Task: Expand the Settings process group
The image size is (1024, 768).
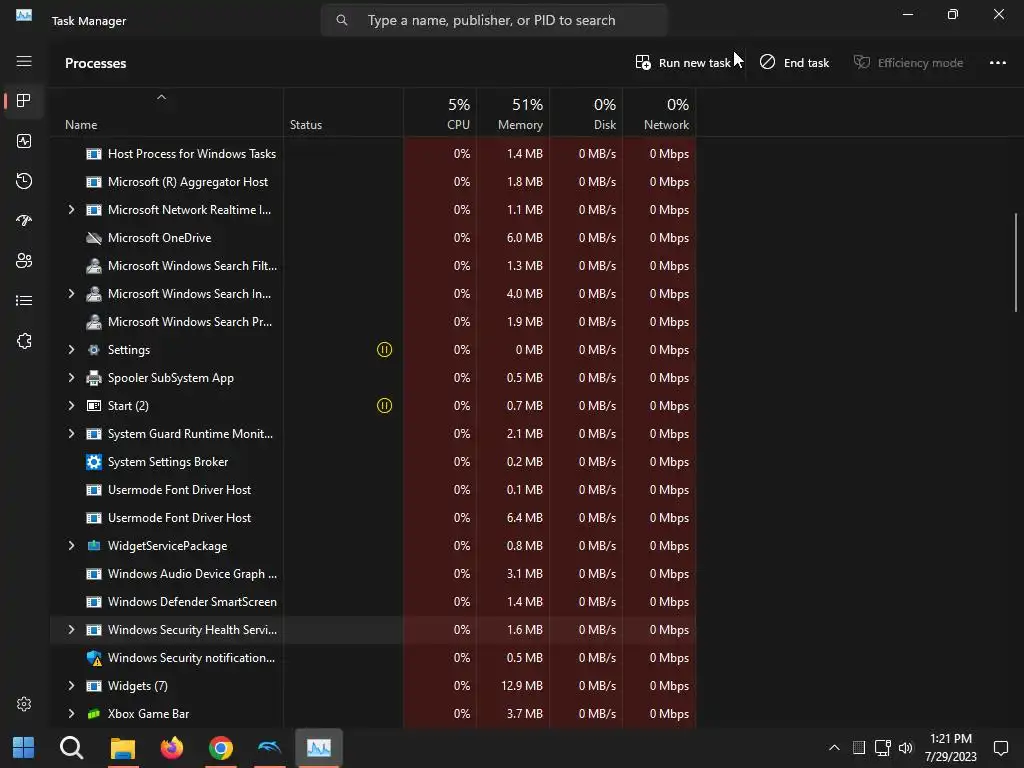Action: click(x=71, y=349)
